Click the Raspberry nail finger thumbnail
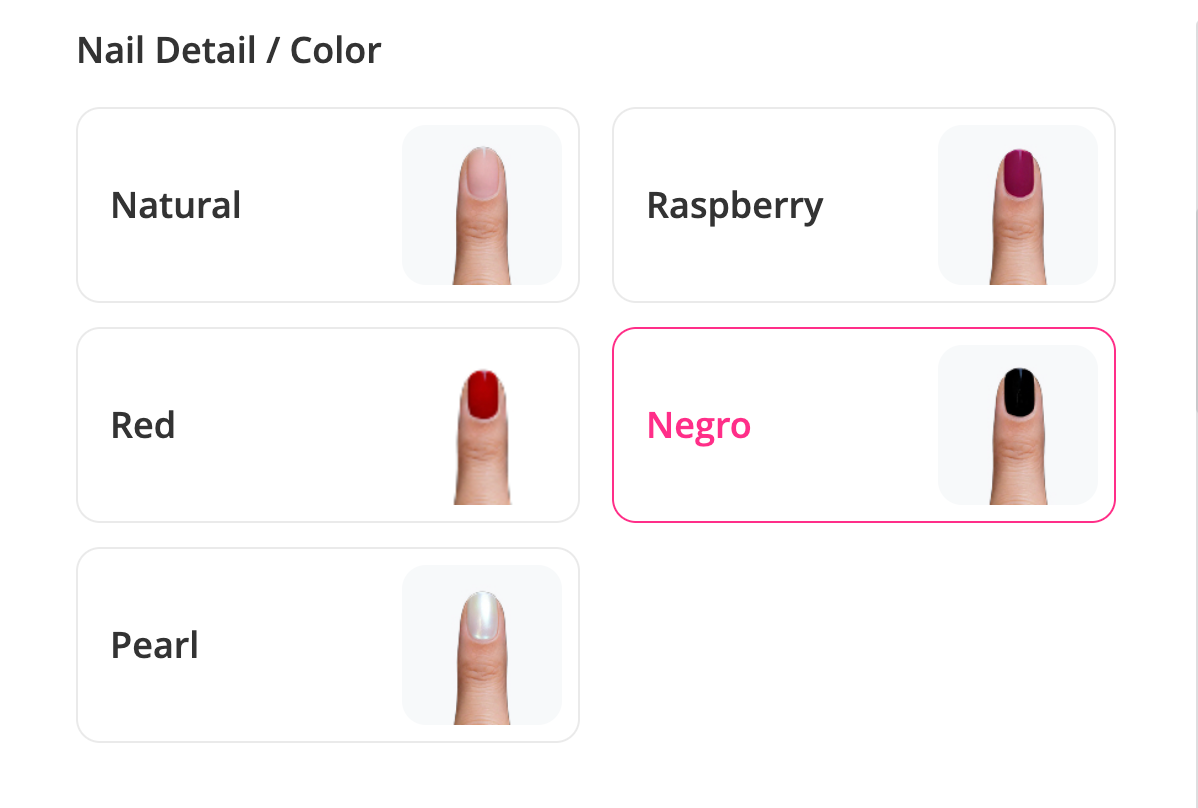The image size is (1198, 808). click(x=1018, y=205)
